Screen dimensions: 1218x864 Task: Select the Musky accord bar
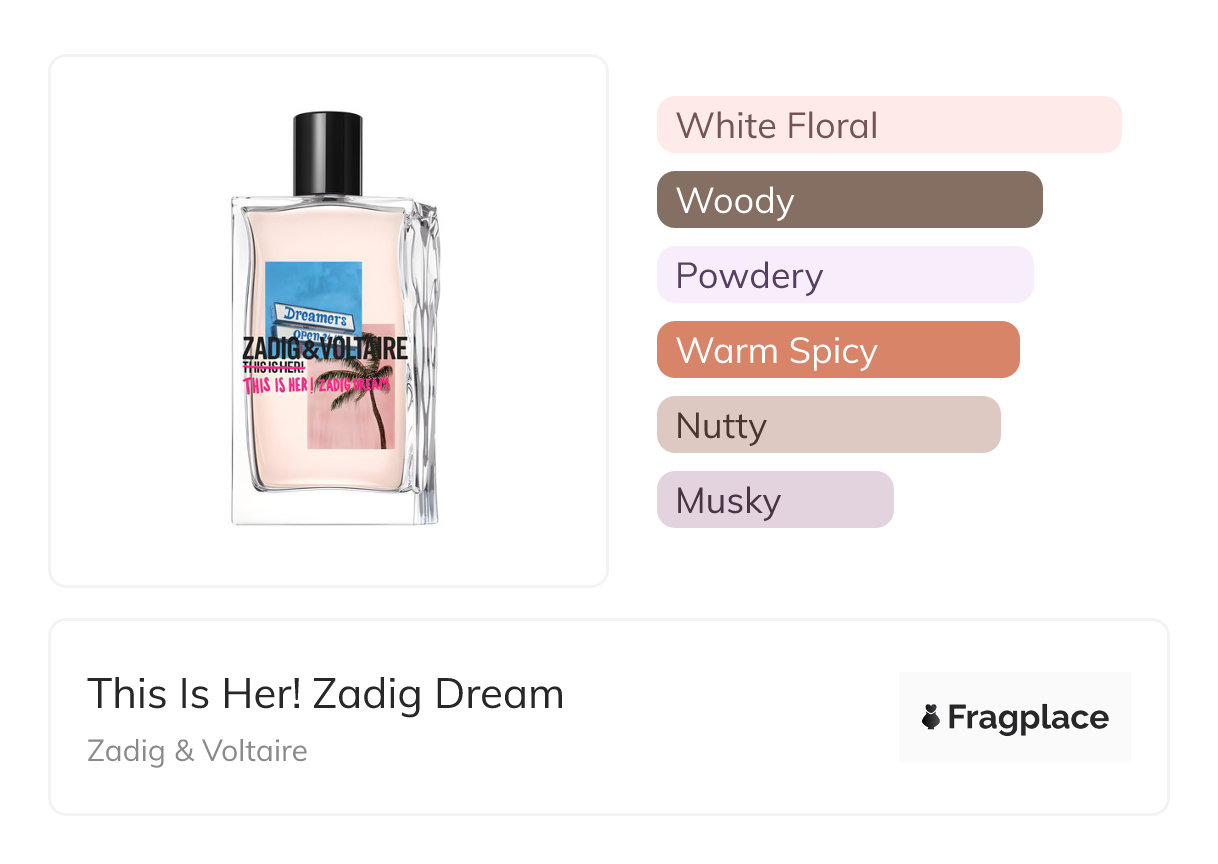coord(775,500)
